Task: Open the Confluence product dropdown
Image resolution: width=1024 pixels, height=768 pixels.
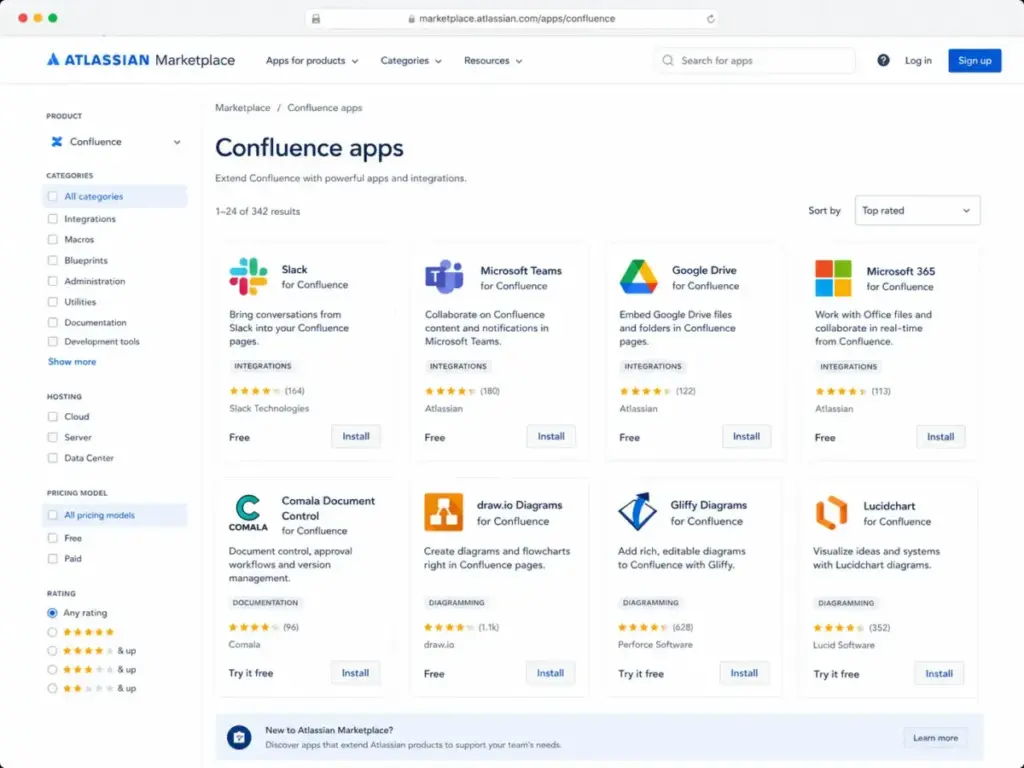Action: click(x=115, y=142)
